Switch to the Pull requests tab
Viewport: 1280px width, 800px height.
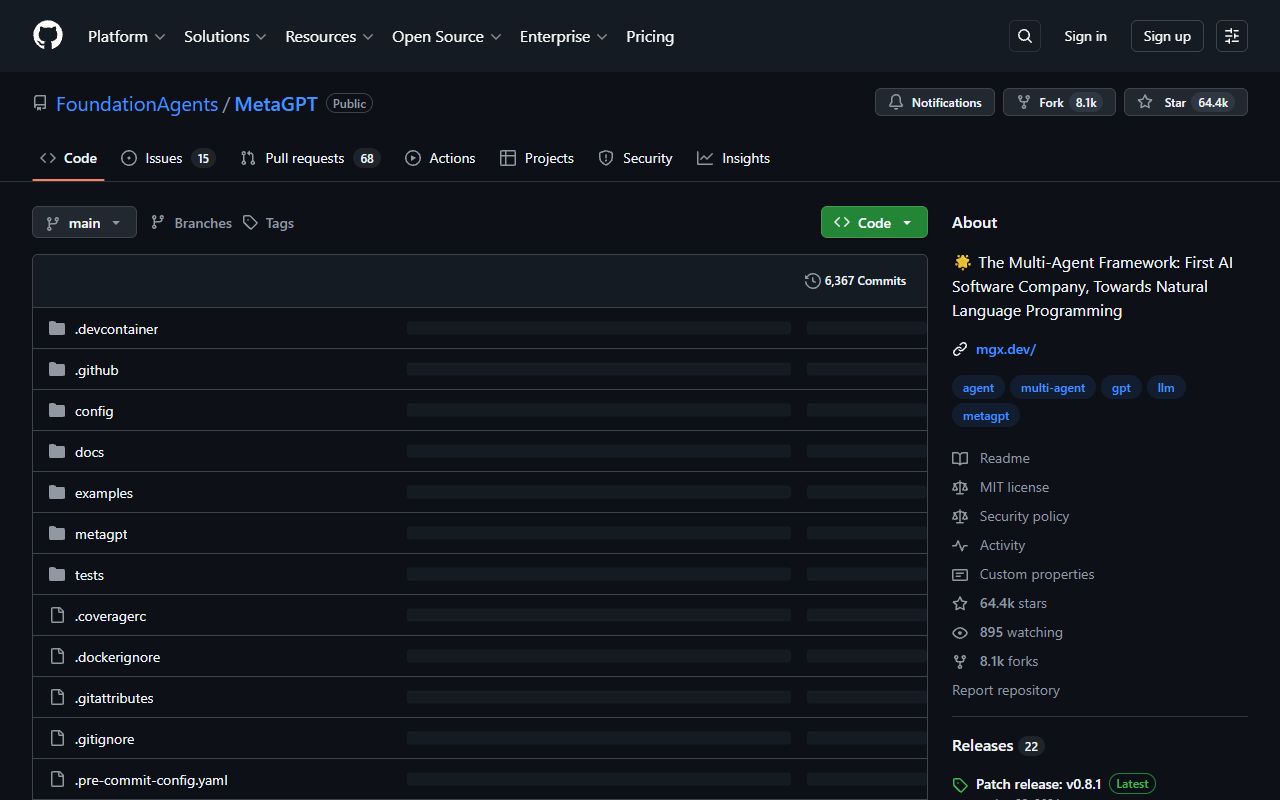pos(304,158)
